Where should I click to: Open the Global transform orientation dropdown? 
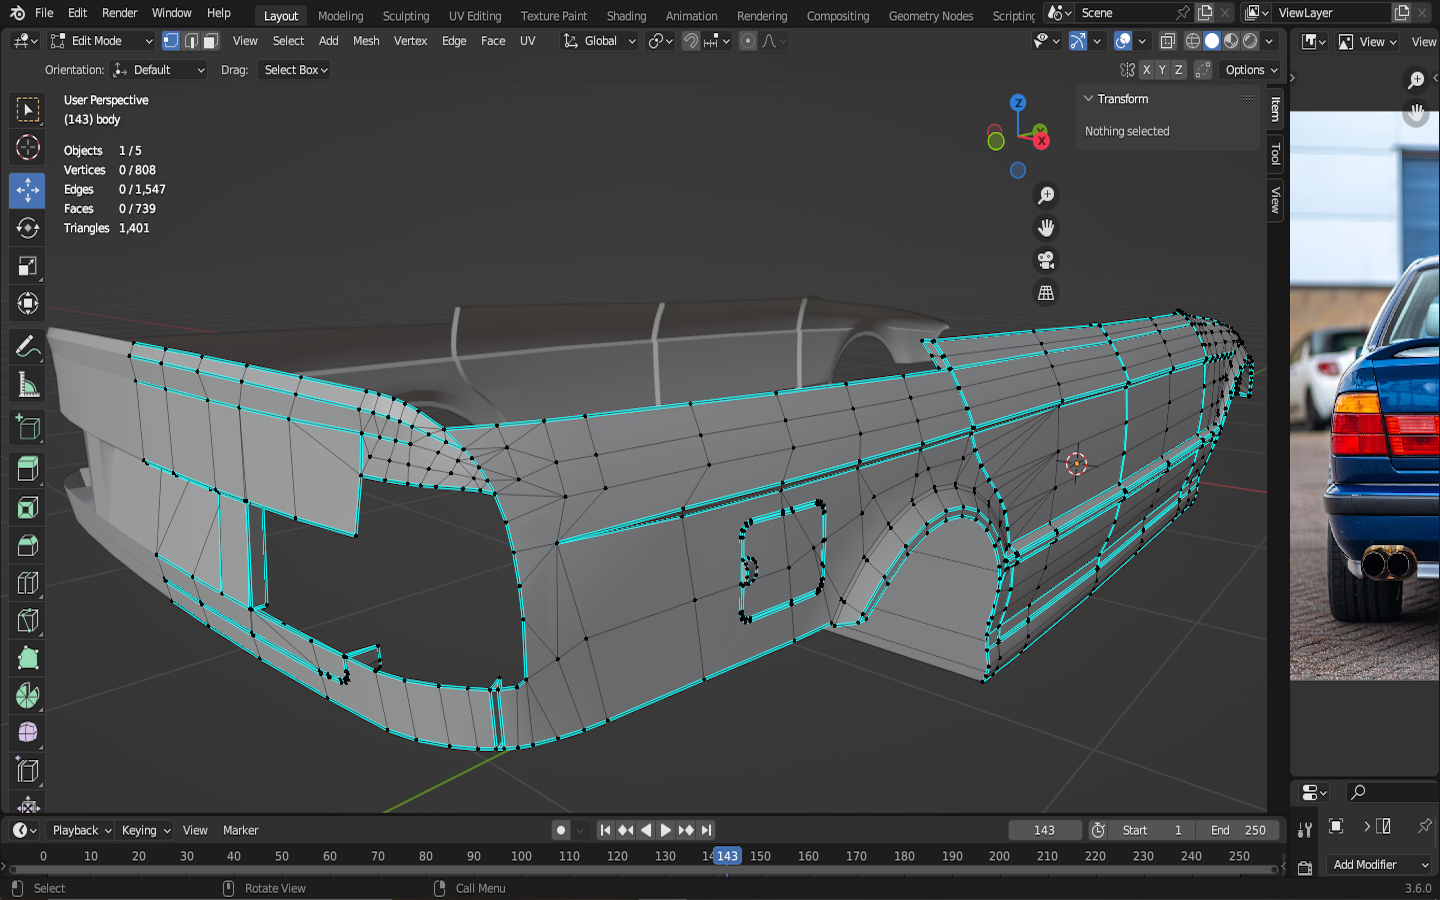598,41
